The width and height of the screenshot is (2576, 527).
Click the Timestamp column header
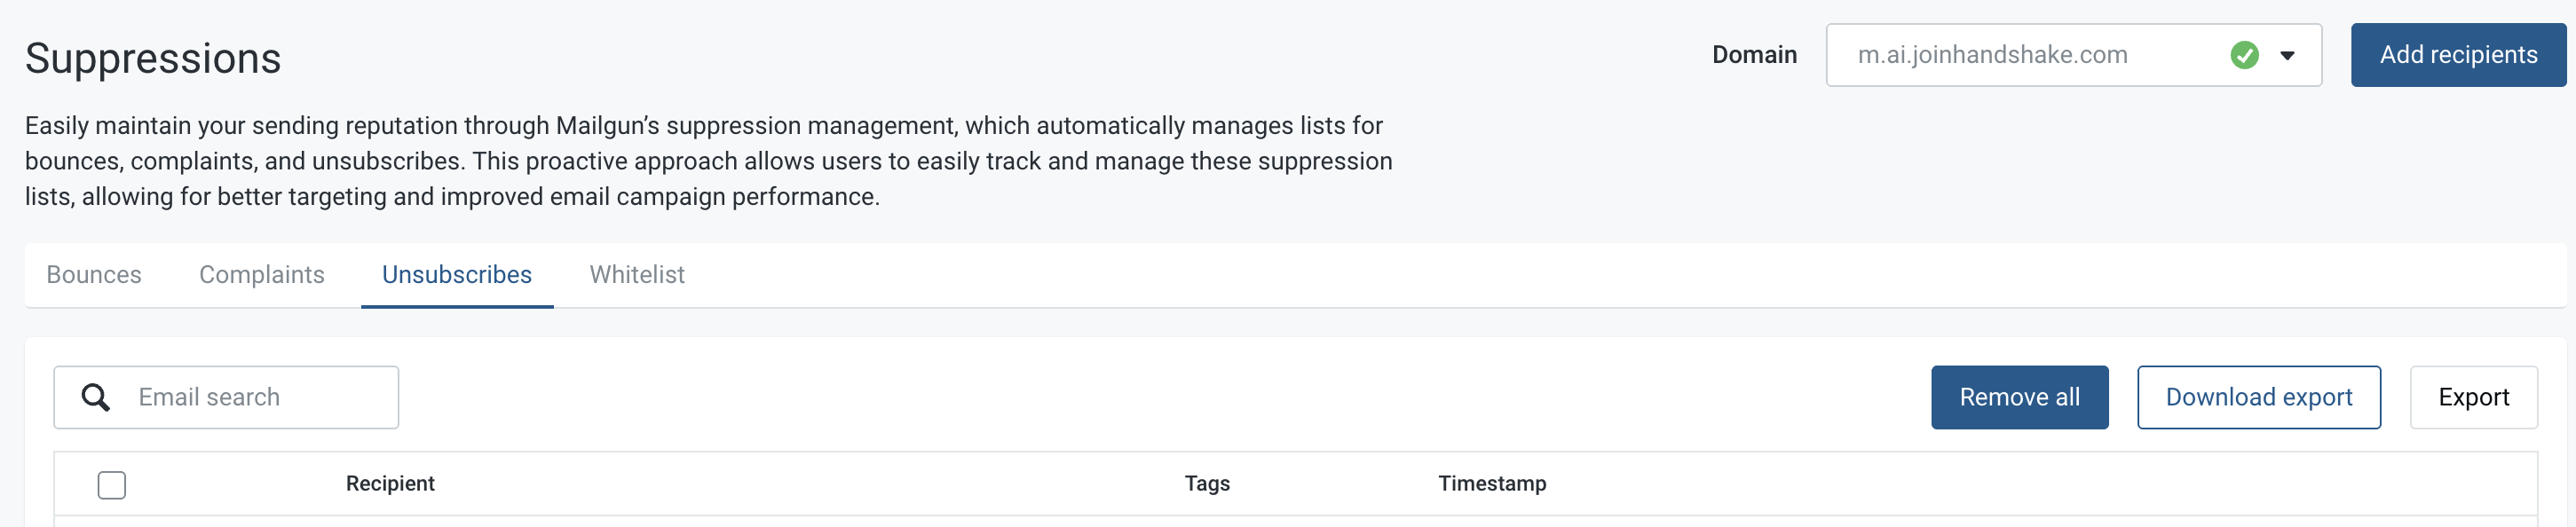pos(1492,484)
